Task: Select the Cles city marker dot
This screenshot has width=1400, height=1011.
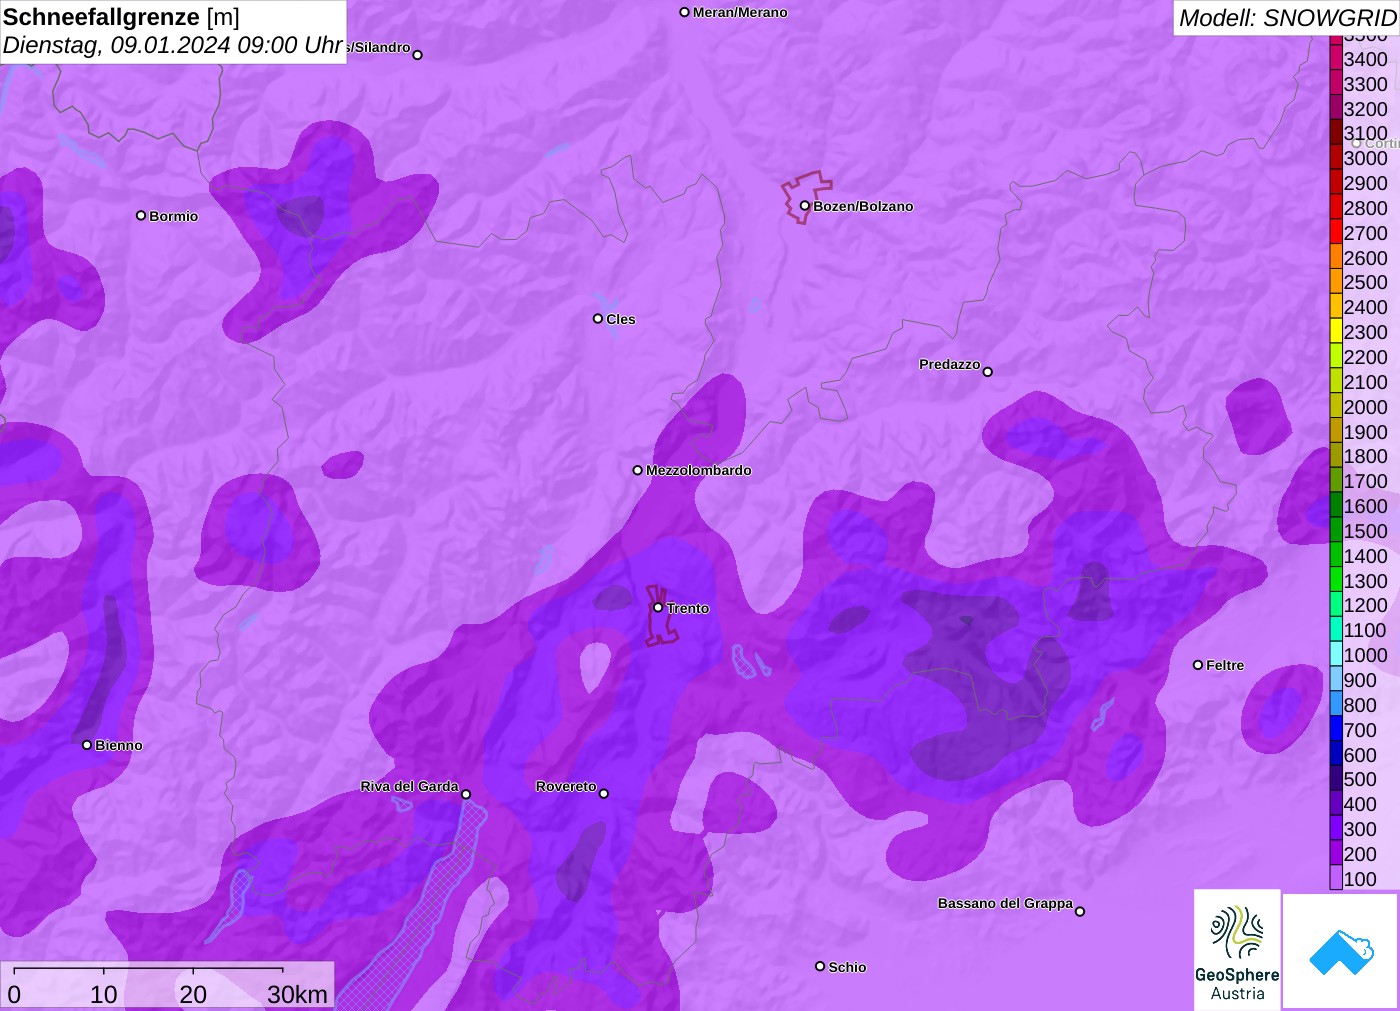Action: pos(598,319)
